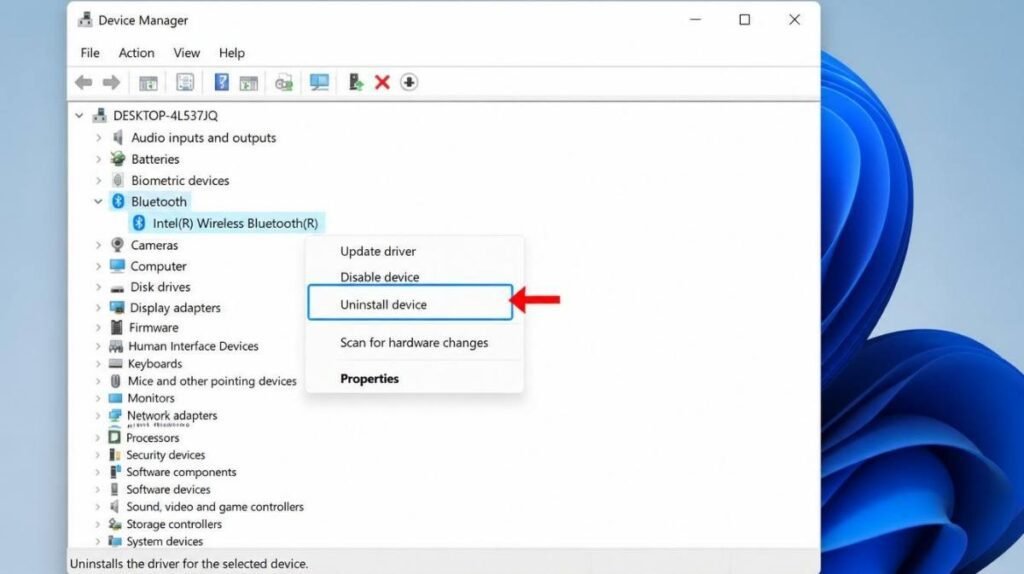The width and height of the screenshot is (1024, 574).
Task: Open the View menu
Action: pyautogui.click(x=186, y=53)
